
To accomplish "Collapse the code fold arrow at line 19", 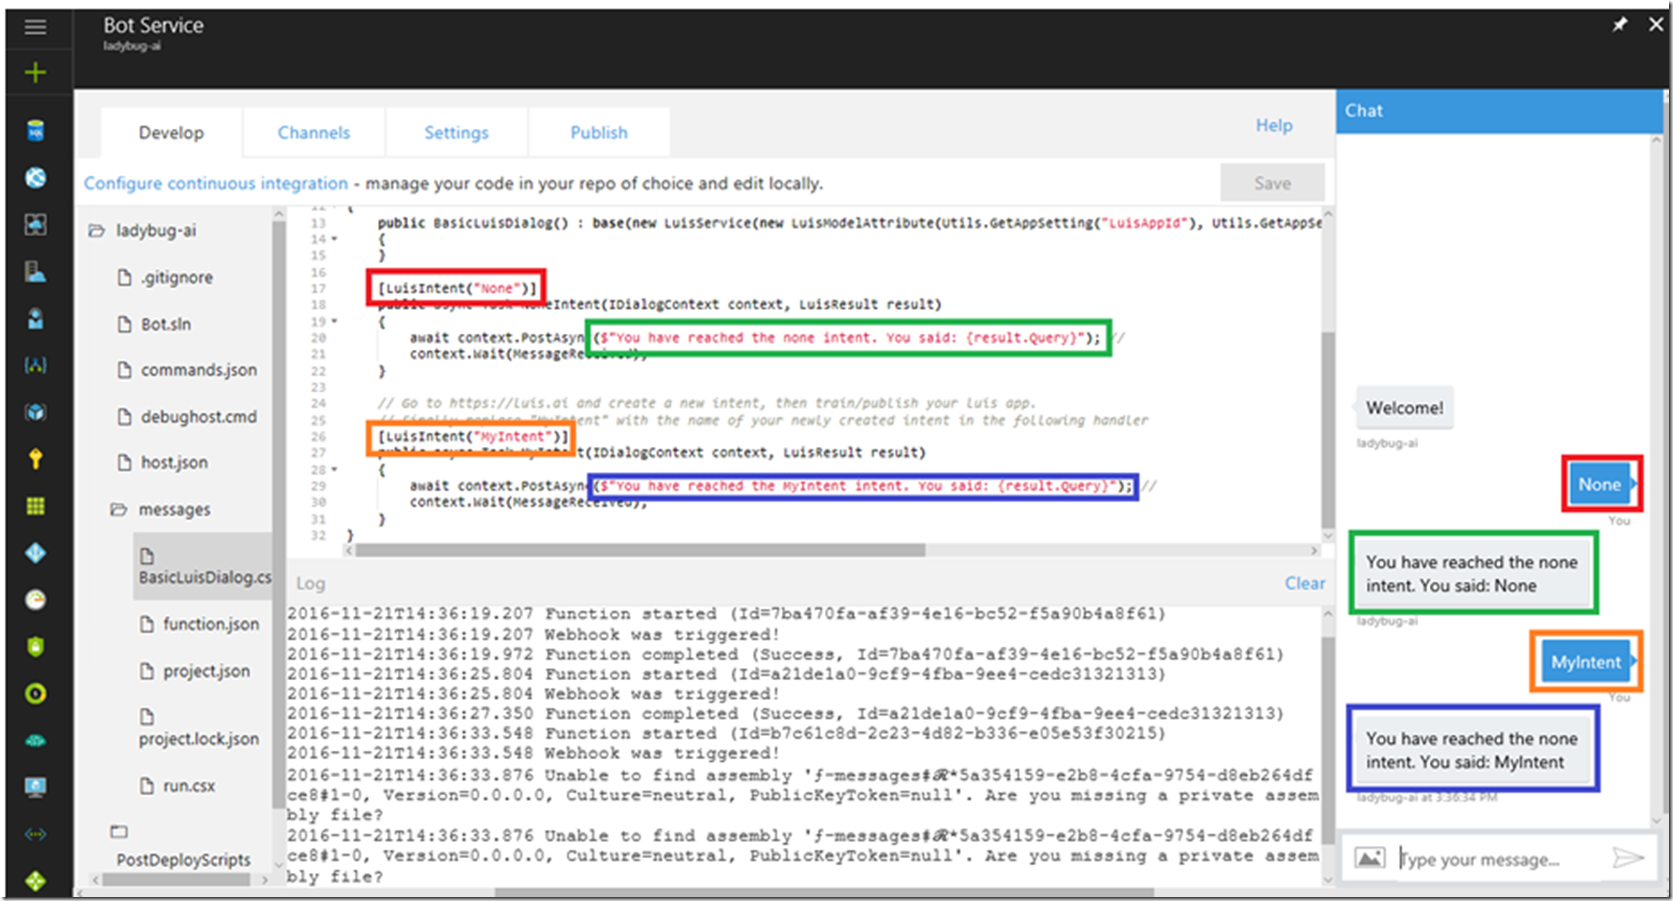I will pyautogui.click(x=334, y=321).
